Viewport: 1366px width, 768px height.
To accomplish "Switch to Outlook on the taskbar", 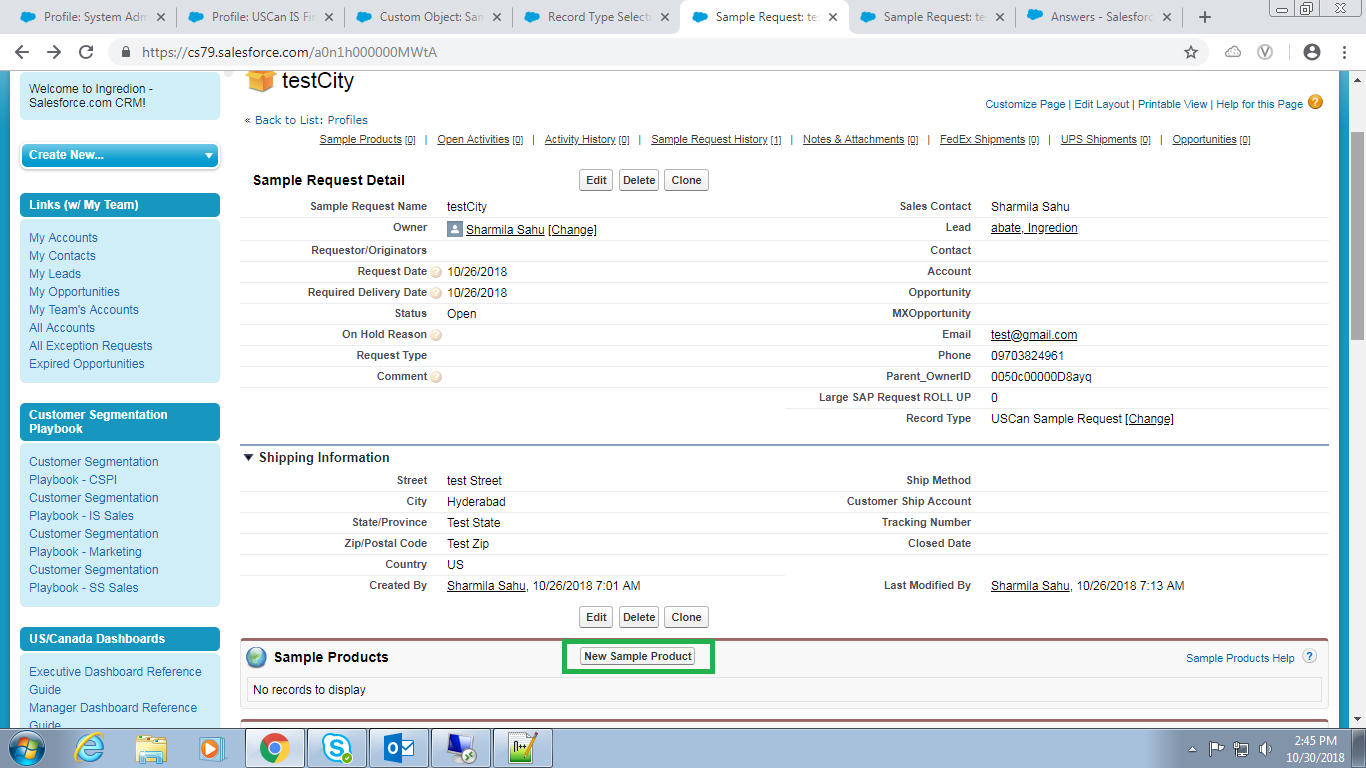I will (x=399, y=748).
